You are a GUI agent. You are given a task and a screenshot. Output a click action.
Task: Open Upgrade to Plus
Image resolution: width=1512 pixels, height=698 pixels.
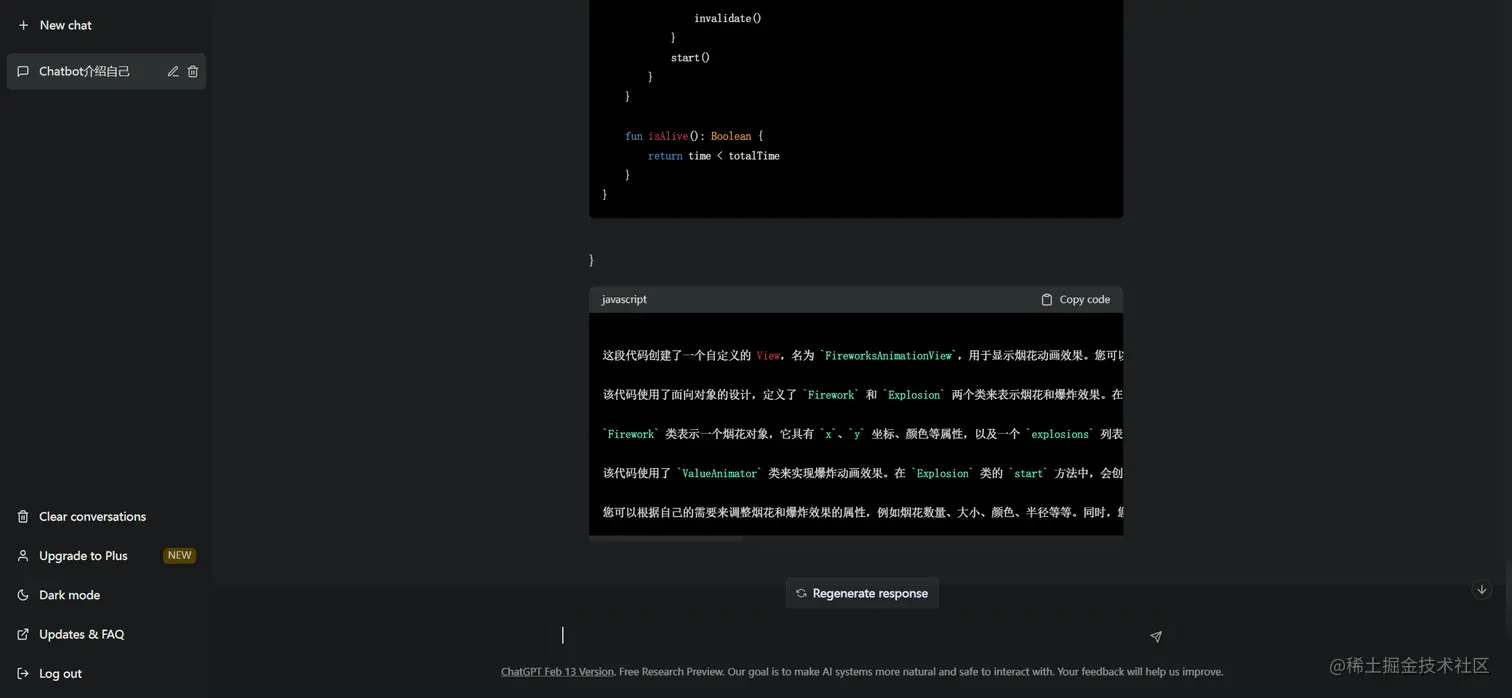pos(105,555)
